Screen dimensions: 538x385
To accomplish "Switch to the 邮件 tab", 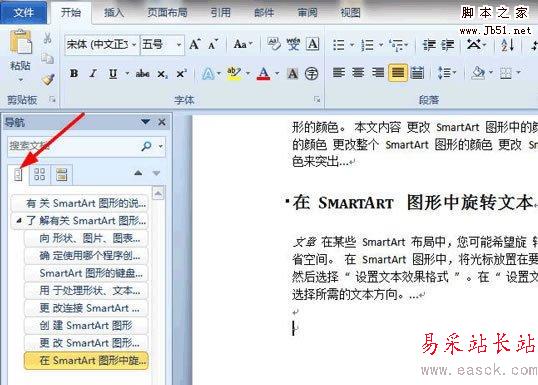I will coord(264,13).
